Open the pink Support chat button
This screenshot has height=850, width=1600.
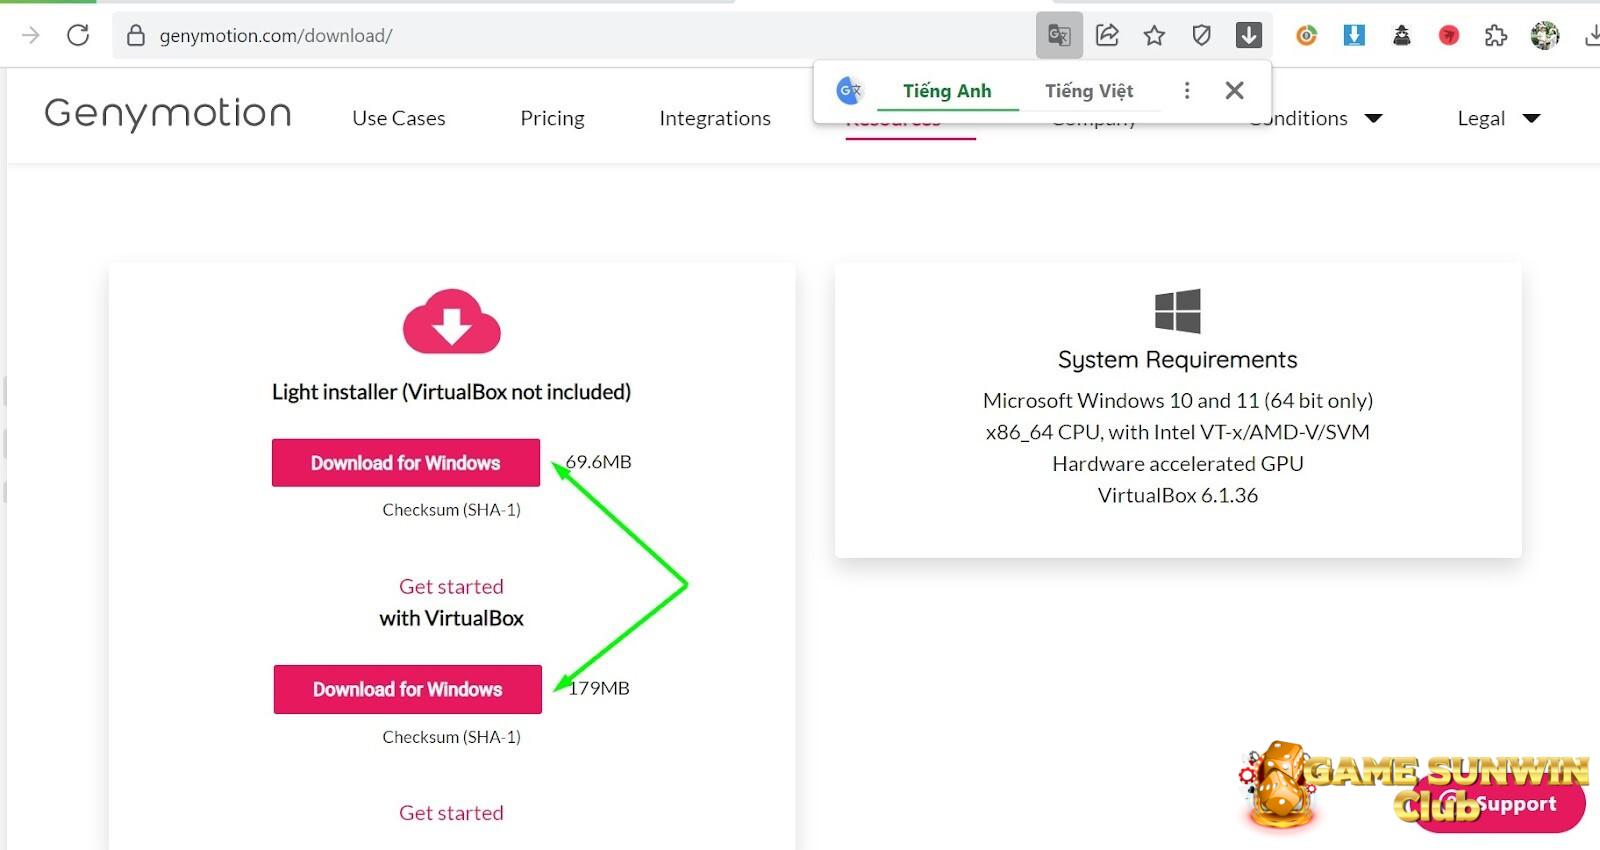click(1498, 805)
